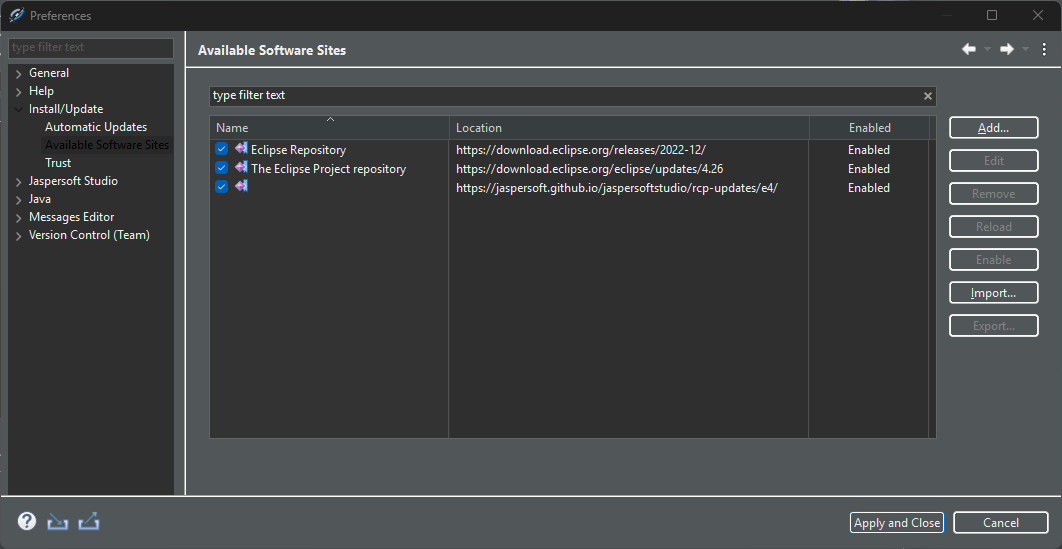Expand the Jaspersoft Studio tree node

tap(18, 181)
